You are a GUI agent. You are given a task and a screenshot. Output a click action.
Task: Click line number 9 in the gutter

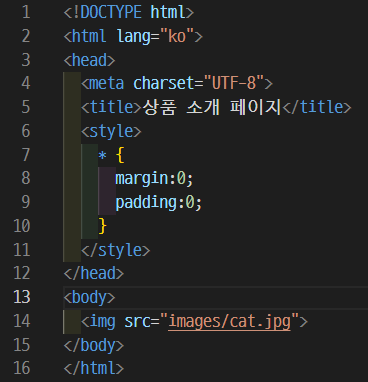[x=26, y=202]
